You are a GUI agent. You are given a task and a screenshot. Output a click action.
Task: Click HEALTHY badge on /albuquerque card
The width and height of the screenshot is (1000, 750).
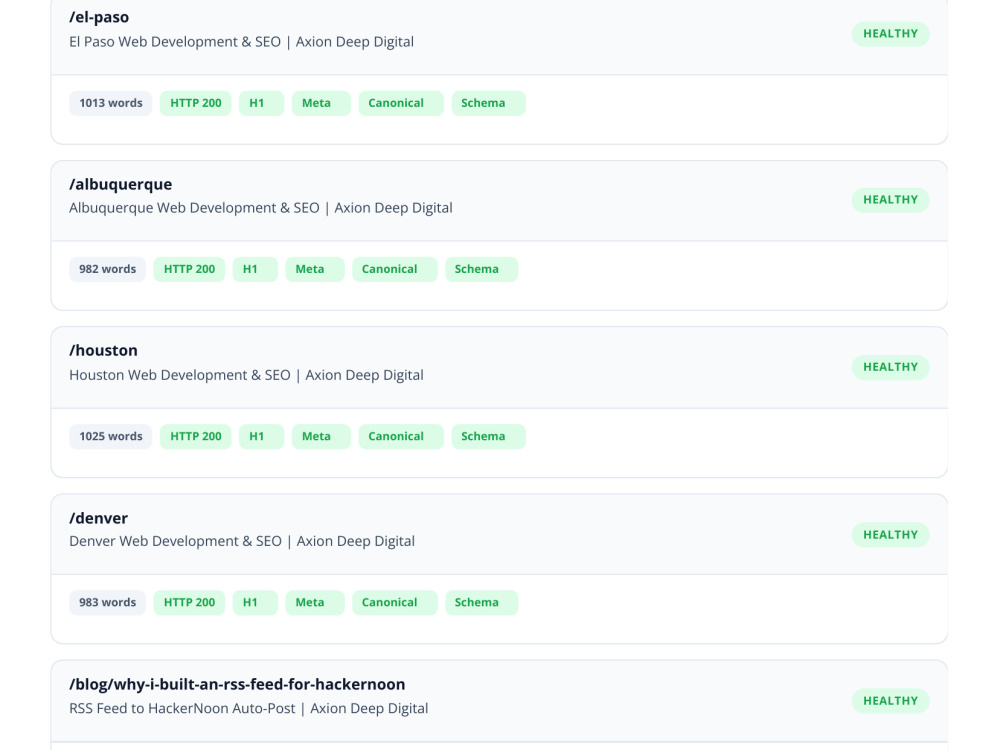tap(890, 200)
